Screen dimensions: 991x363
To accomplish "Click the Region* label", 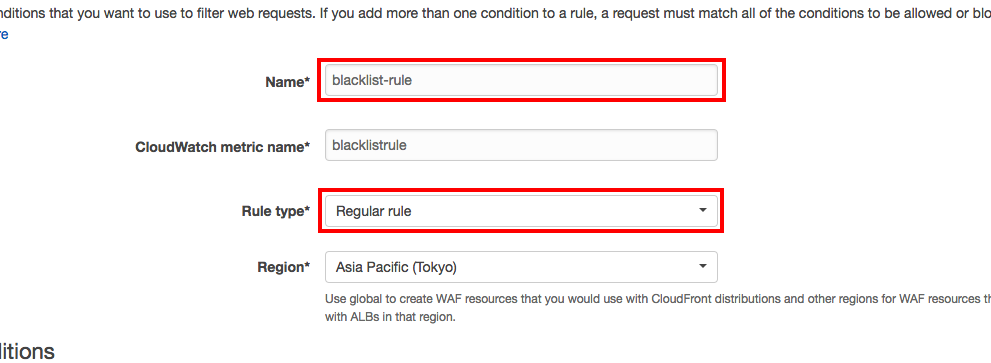I will [284, 267].
